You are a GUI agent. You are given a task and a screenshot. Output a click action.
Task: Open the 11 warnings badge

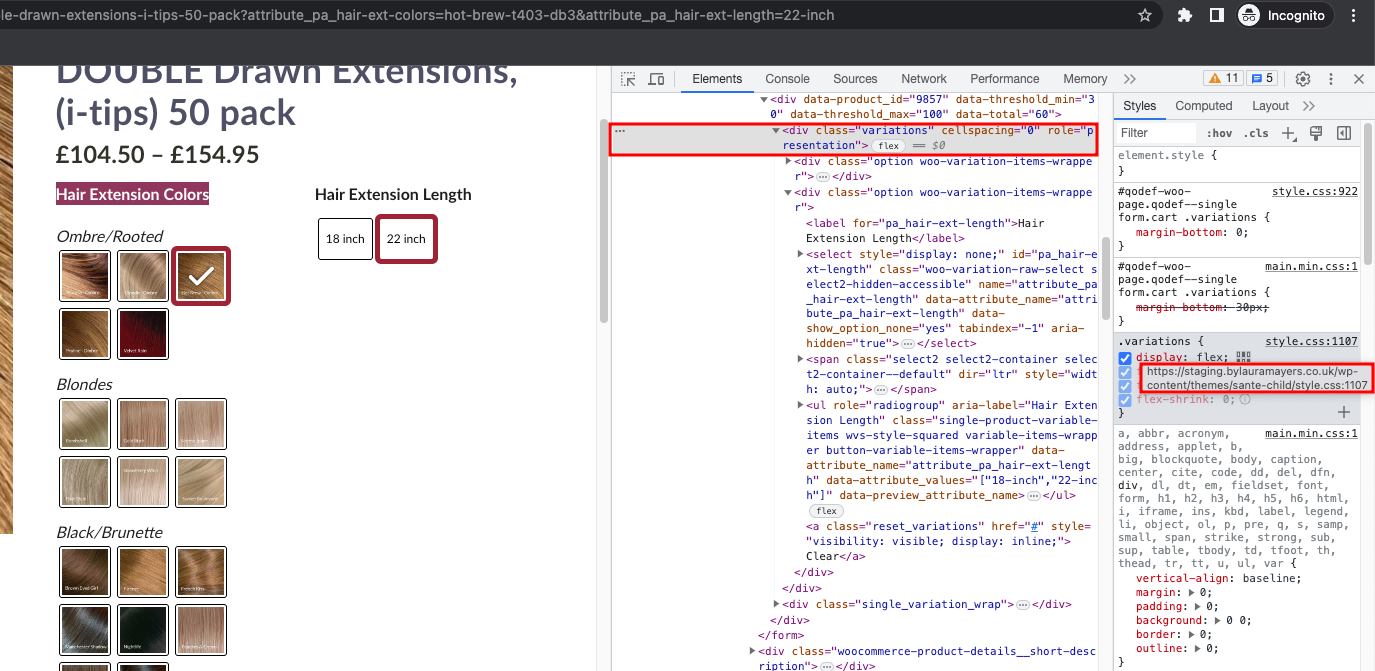click(1222, 78)
